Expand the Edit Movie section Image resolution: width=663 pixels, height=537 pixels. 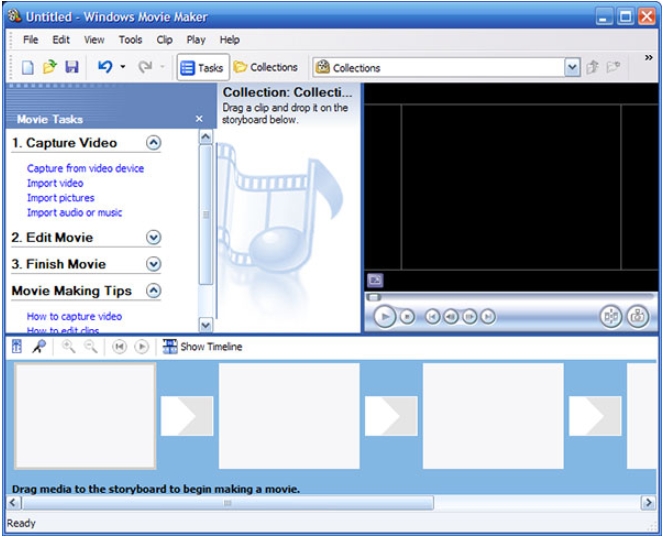click(153, 237)
